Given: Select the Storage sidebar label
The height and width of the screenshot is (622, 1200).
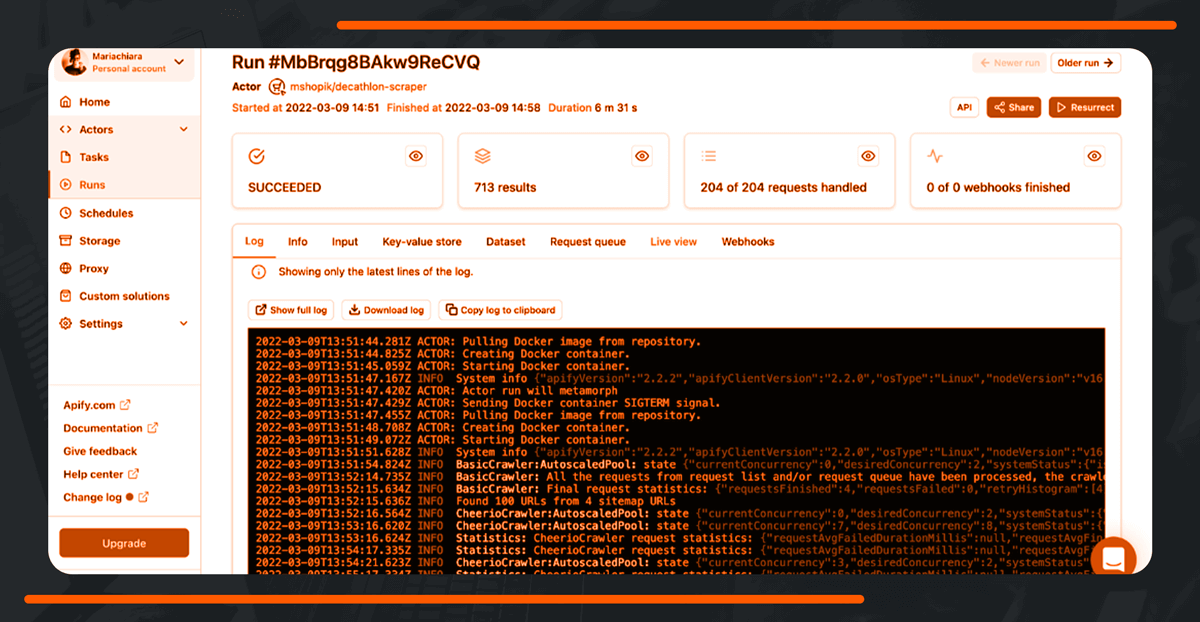Looking at the screenshot, I should (x=100, y=241).
